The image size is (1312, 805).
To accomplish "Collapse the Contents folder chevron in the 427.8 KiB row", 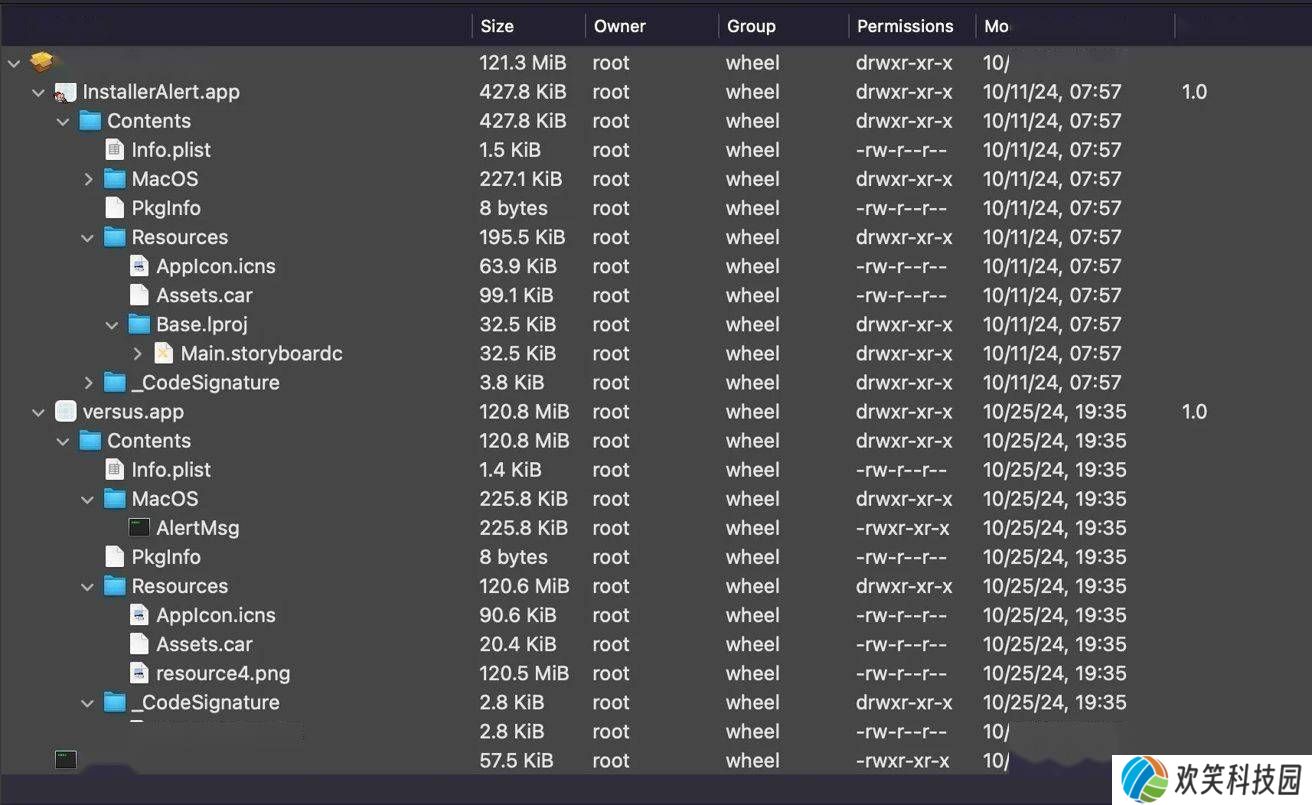I will tap(63, 121).
